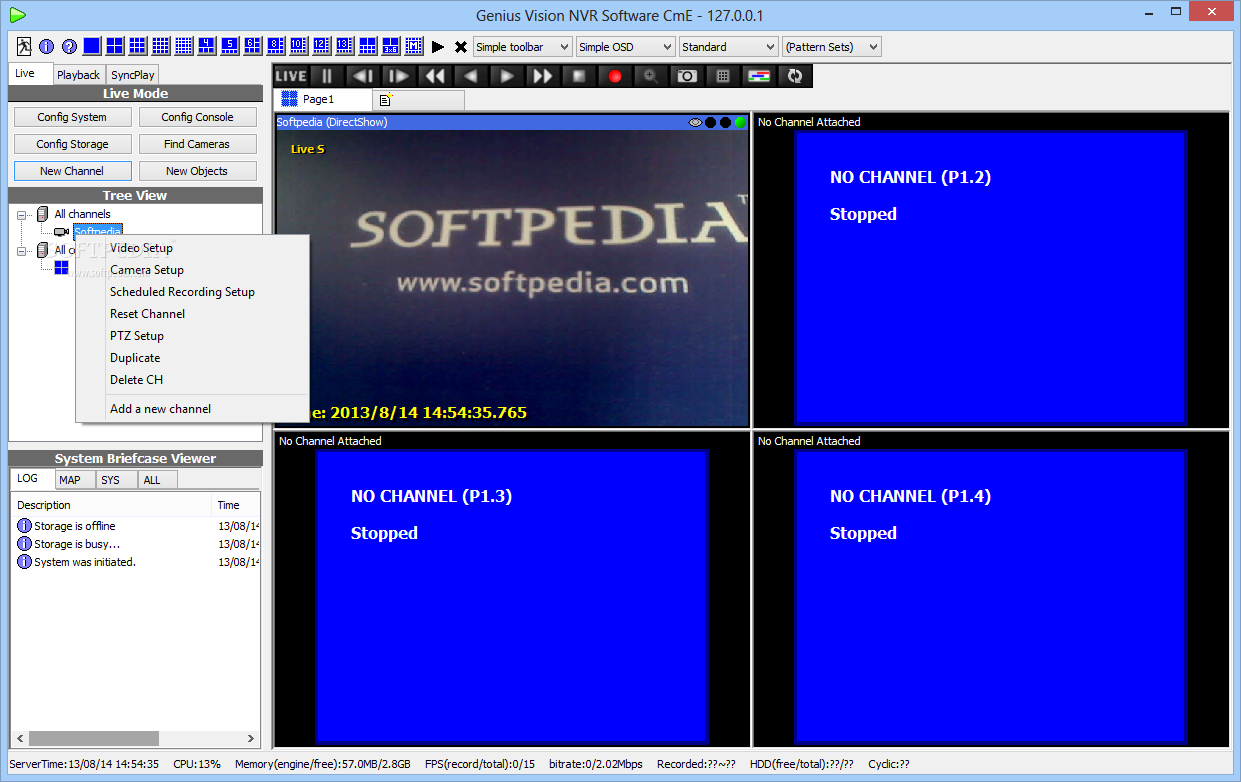This screenshot has height=782, width=1241.
Task: Select the 2x2 four-view layout icon
Action: (x=115, y=46)
